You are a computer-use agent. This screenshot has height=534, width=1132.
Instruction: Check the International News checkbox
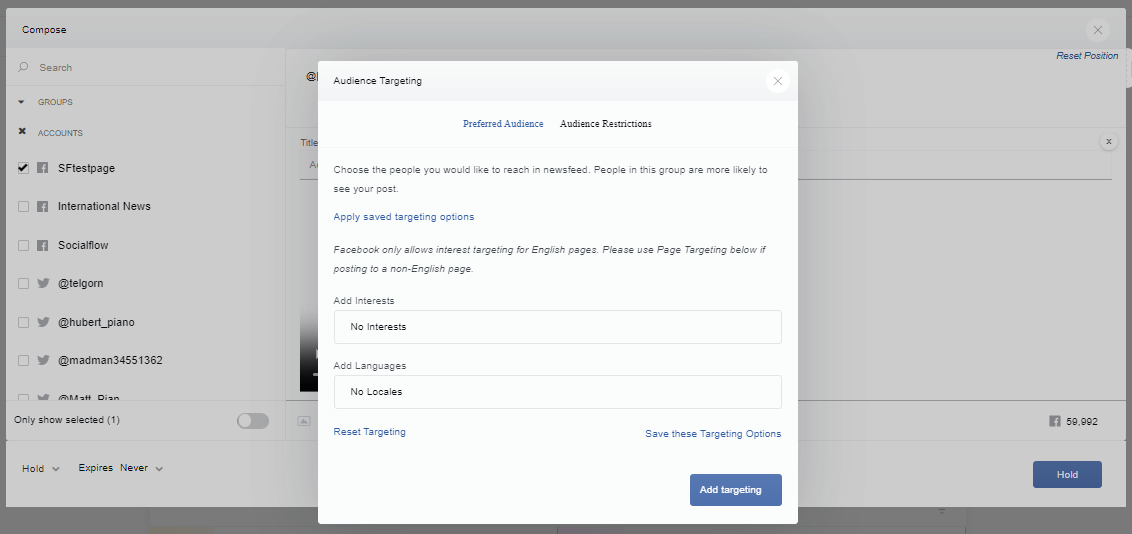click(23, 206)
